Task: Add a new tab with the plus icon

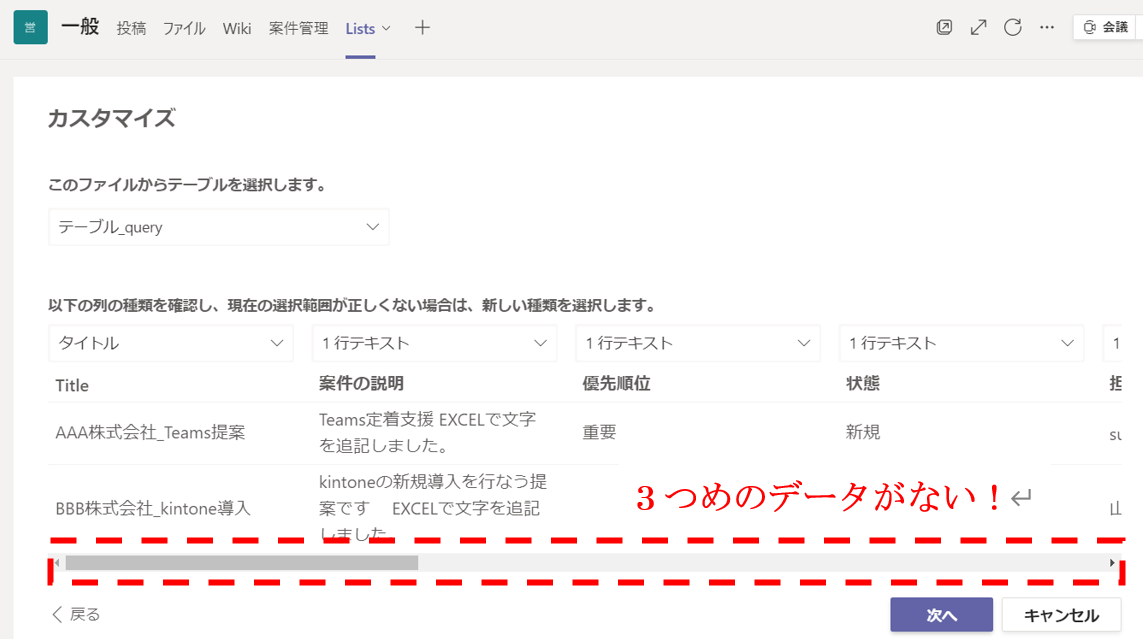Action: [422, 27]
